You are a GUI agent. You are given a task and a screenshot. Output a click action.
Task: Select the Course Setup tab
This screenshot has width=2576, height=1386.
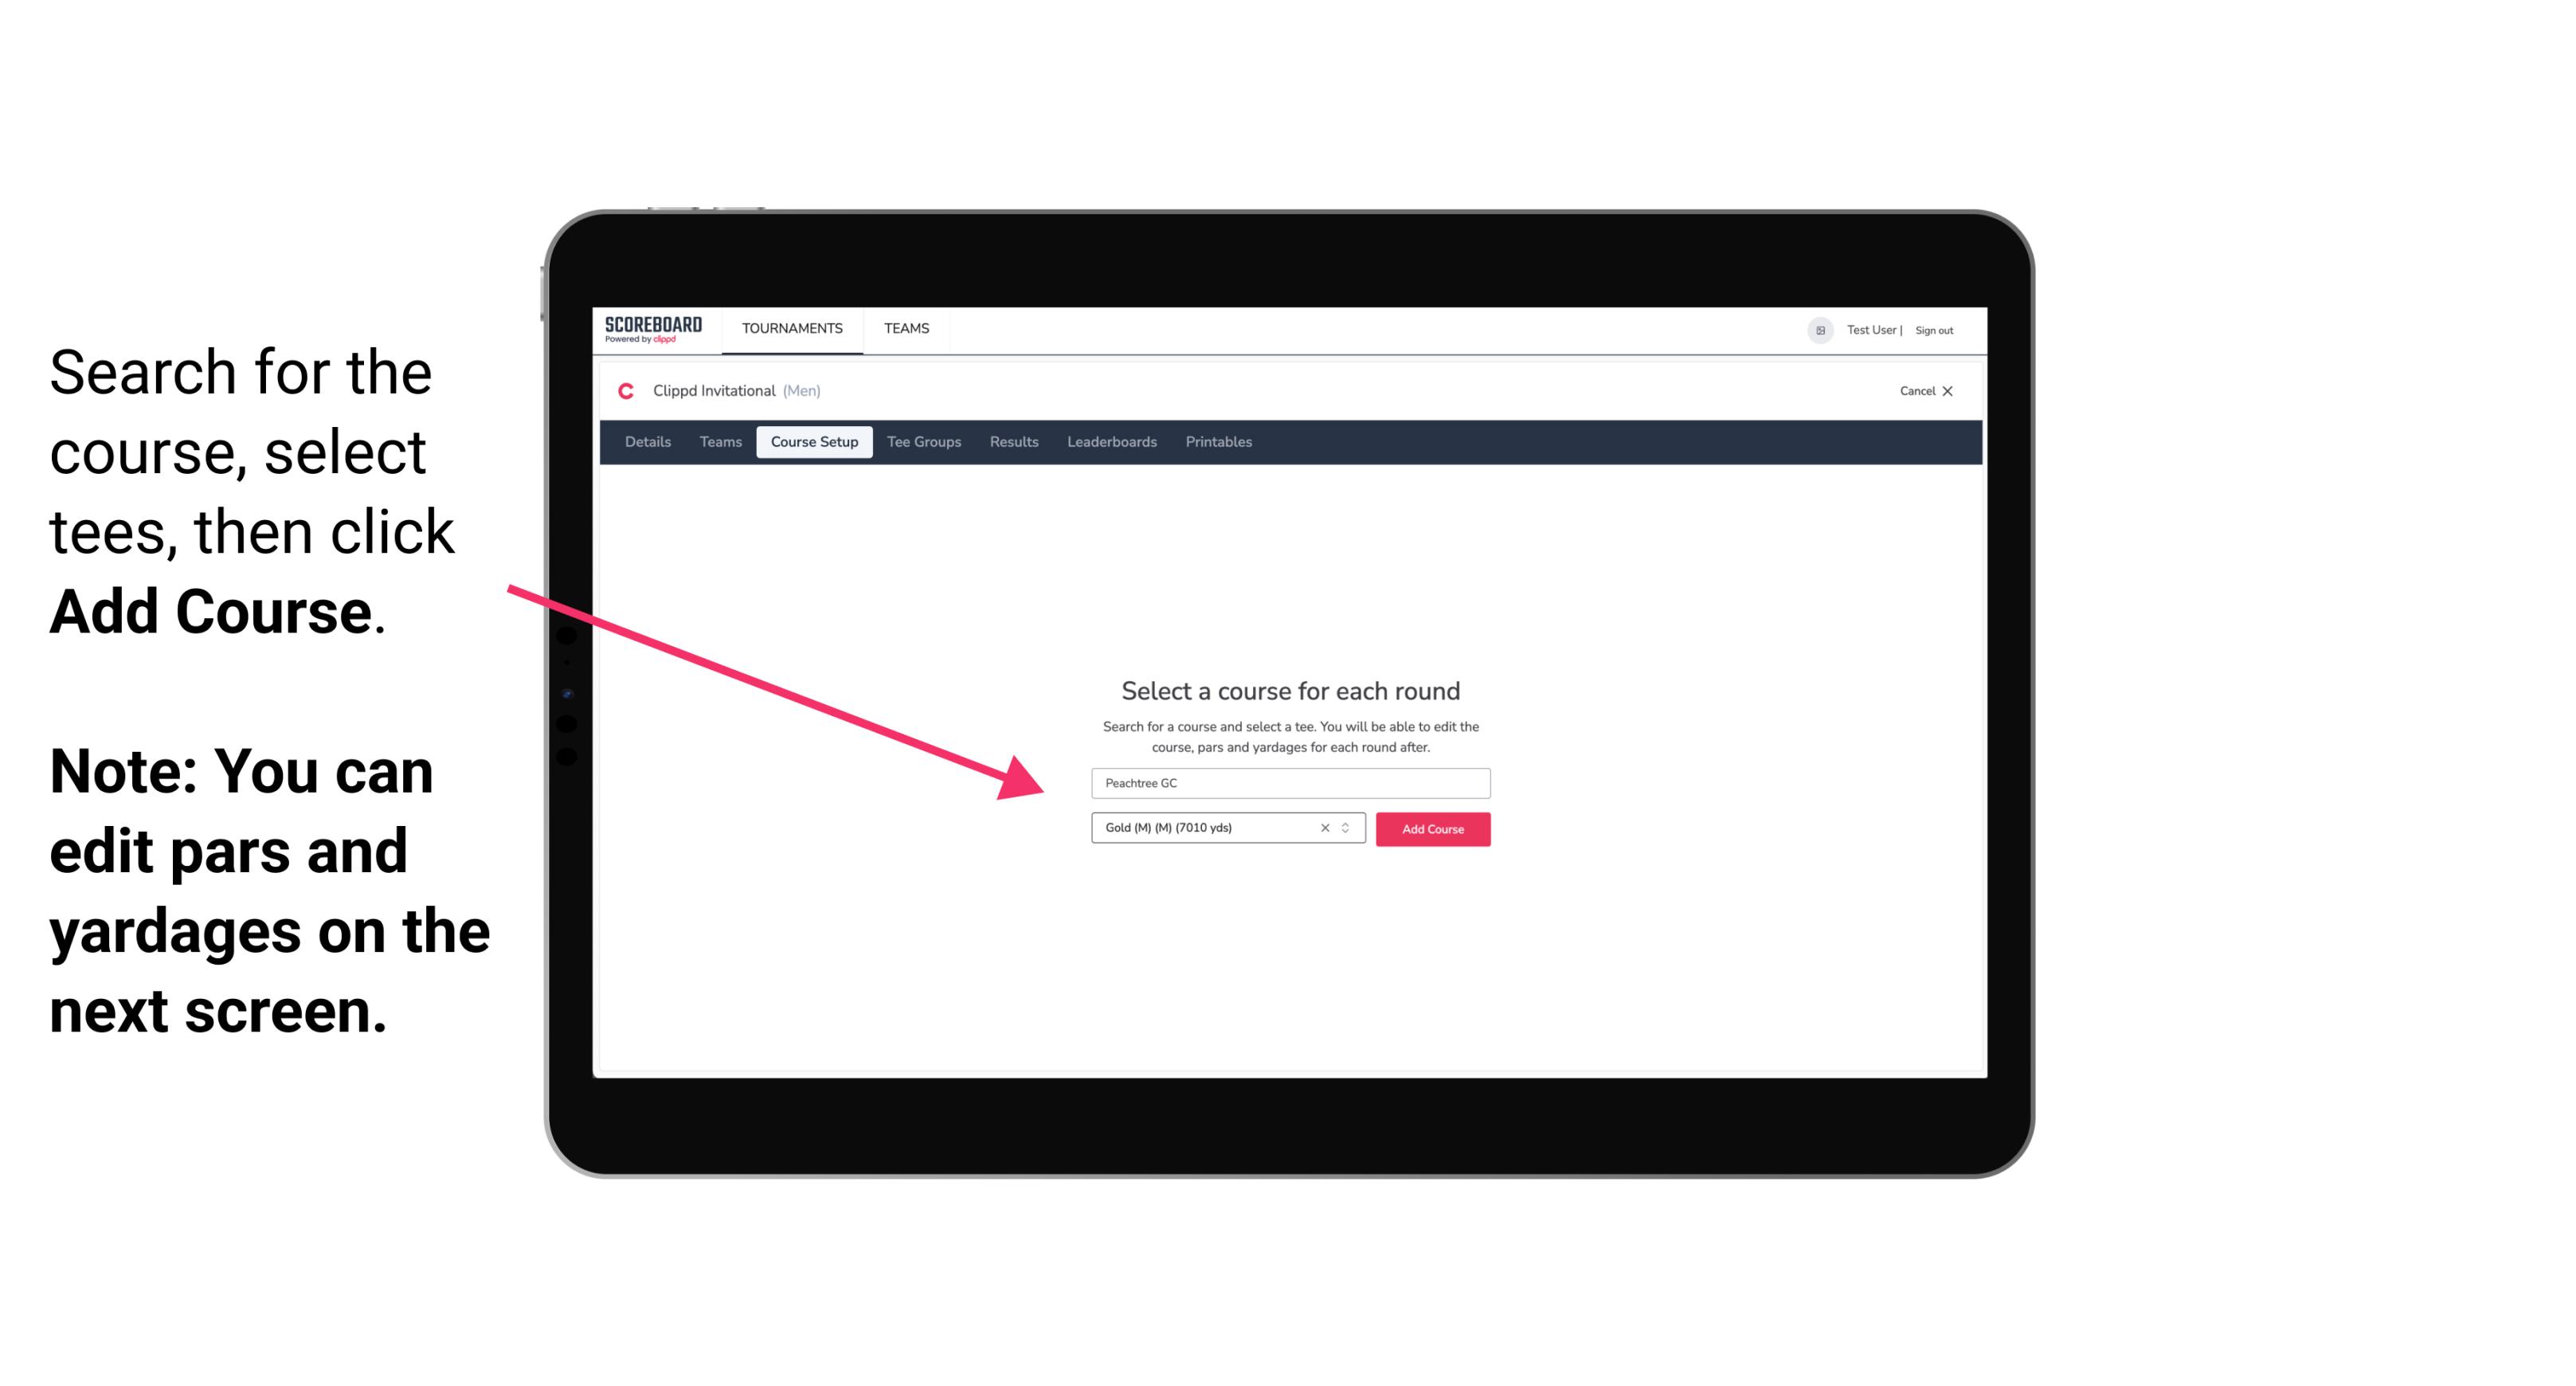tap(814, 442)
